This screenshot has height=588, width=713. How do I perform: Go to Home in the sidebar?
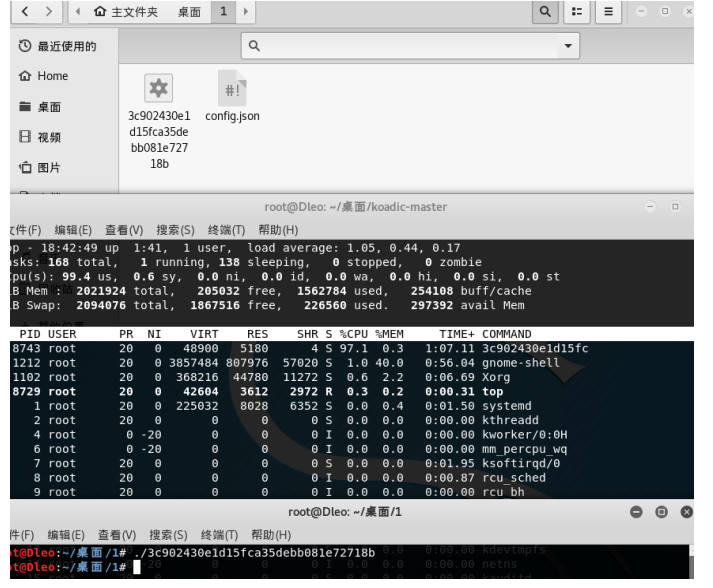(52, 76)
